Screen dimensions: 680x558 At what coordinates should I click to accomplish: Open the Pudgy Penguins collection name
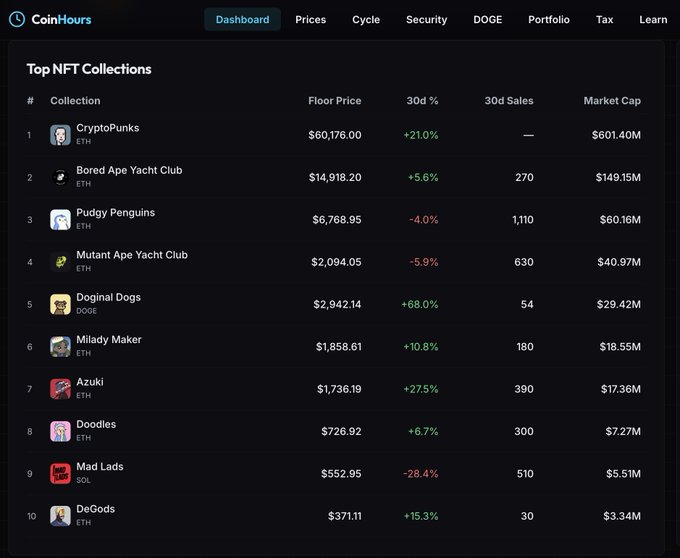(x=116, y=212)
